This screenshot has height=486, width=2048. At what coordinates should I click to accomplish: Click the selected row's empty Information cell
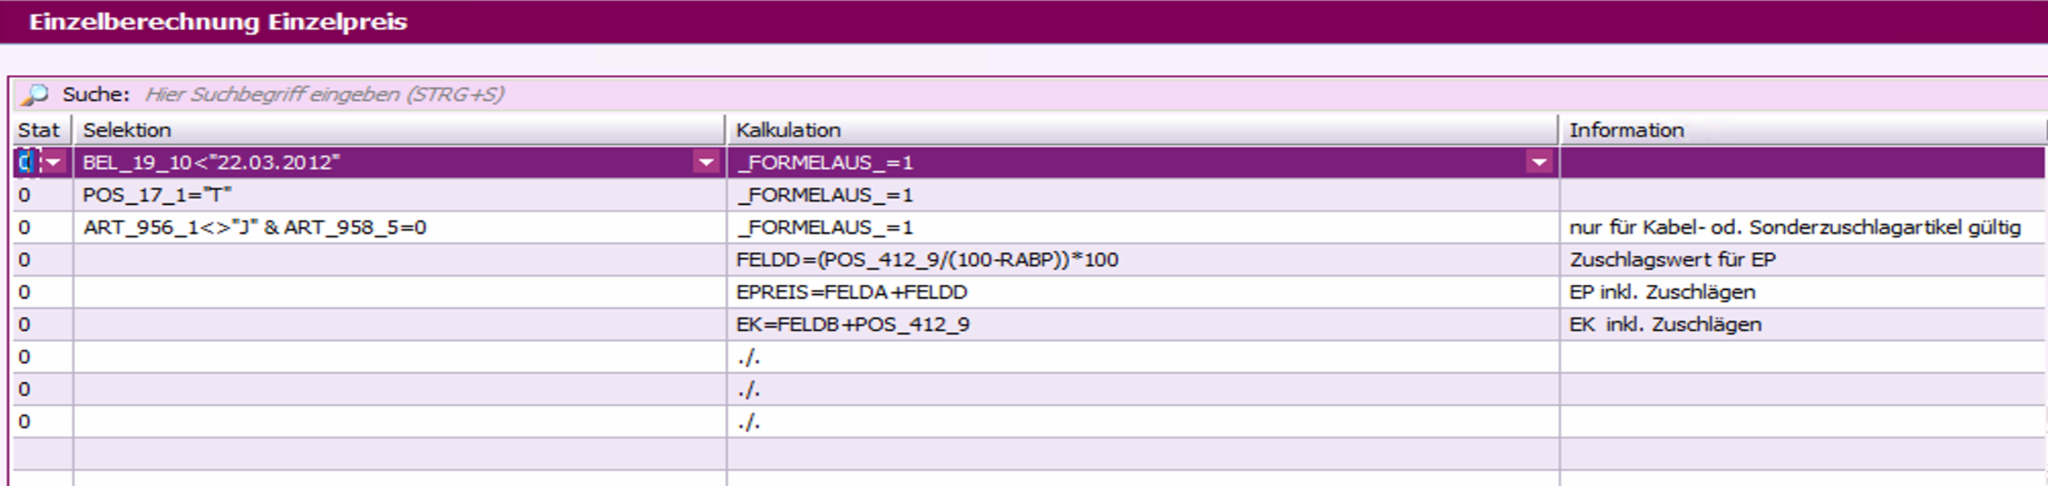click(1800, 162)
